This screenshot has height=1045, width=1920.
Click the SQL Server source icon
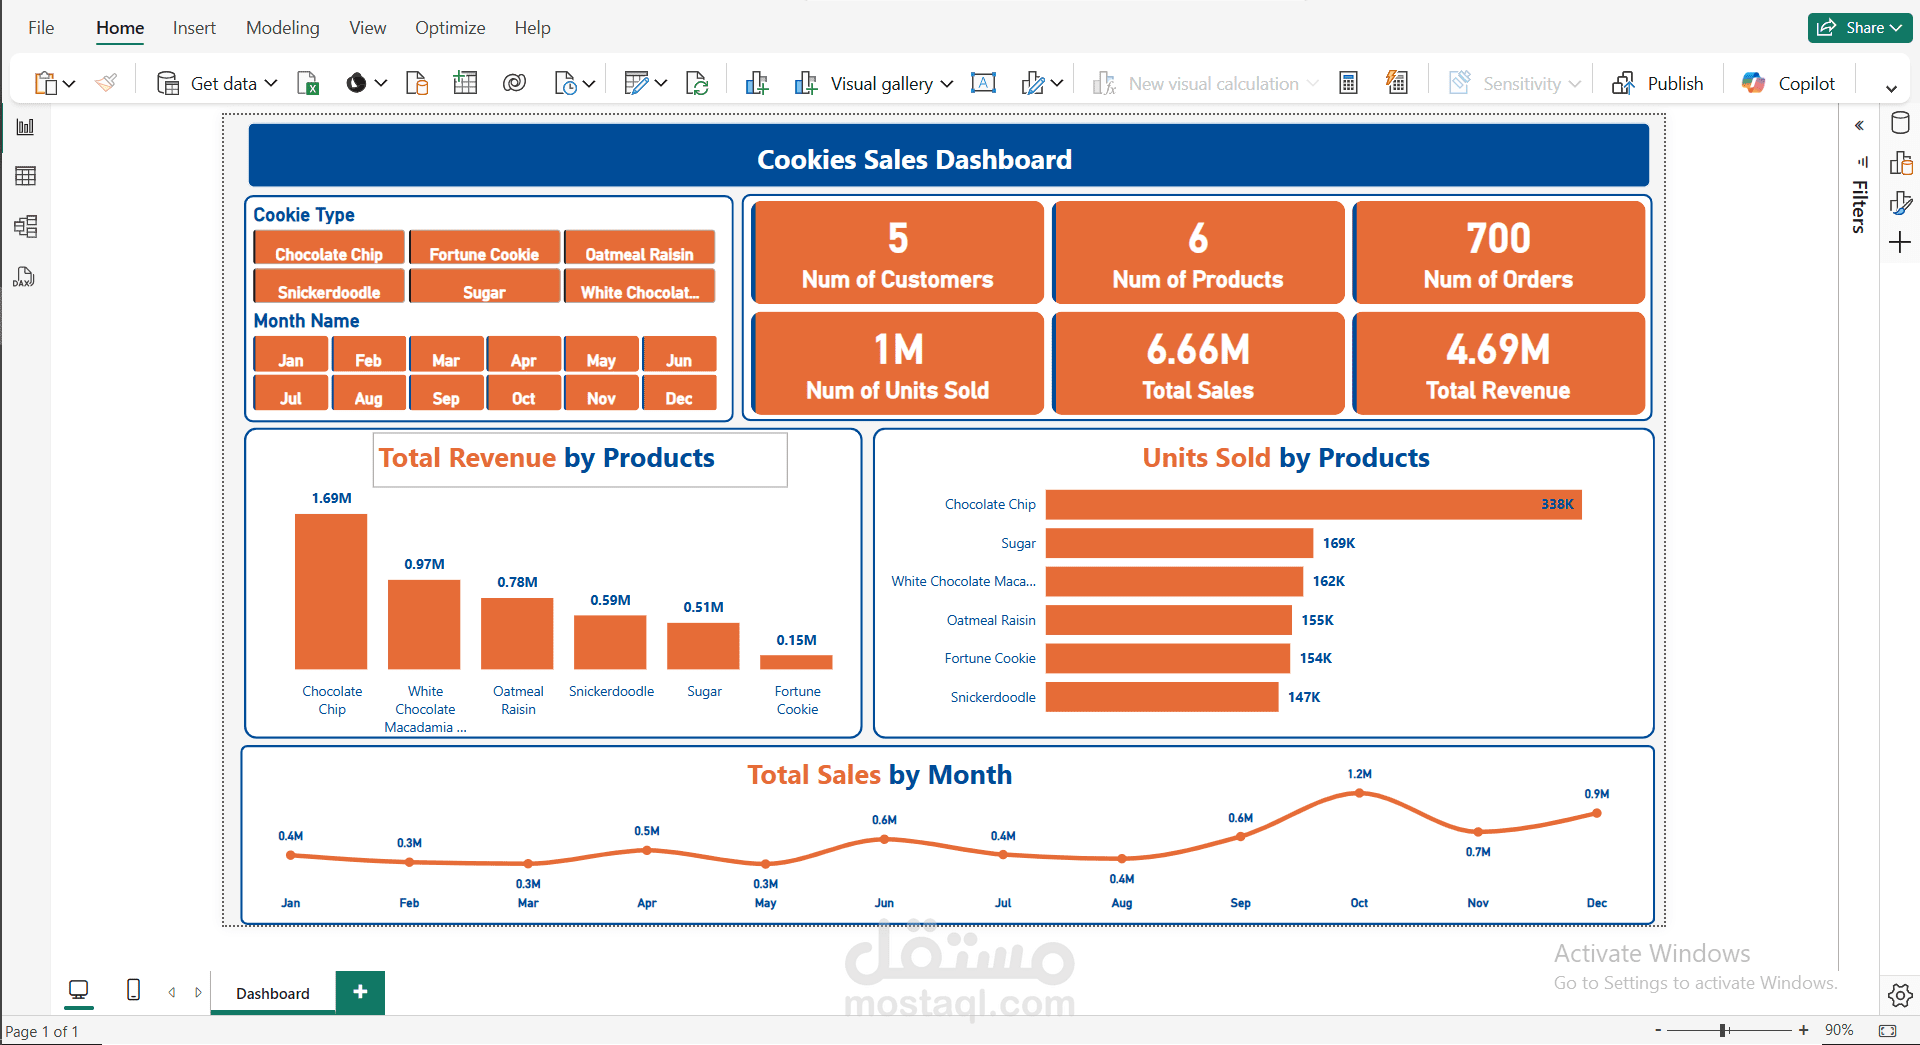pos(416,83)
